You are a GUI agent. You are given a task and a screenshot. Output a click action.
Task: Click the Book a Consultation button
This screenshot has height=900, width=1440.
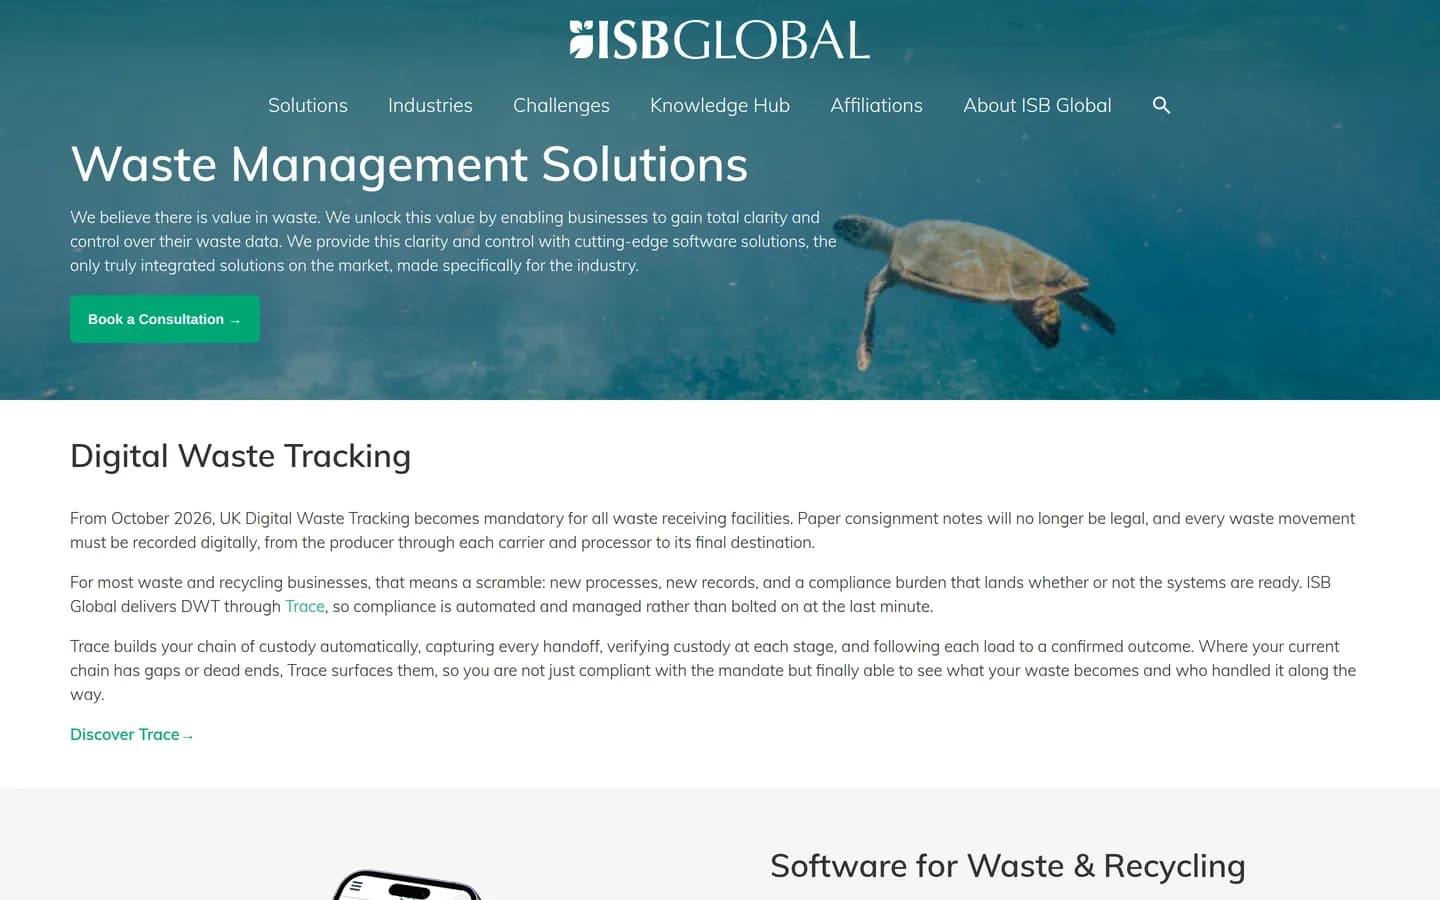coord(165,319)
